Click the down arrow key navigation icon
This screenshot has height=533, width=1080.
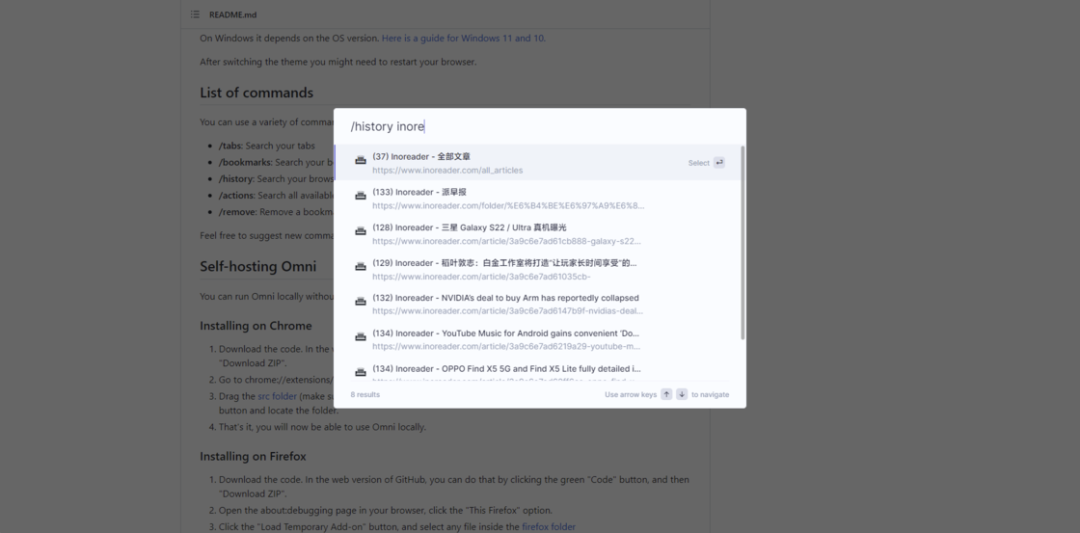coord(681,395)
